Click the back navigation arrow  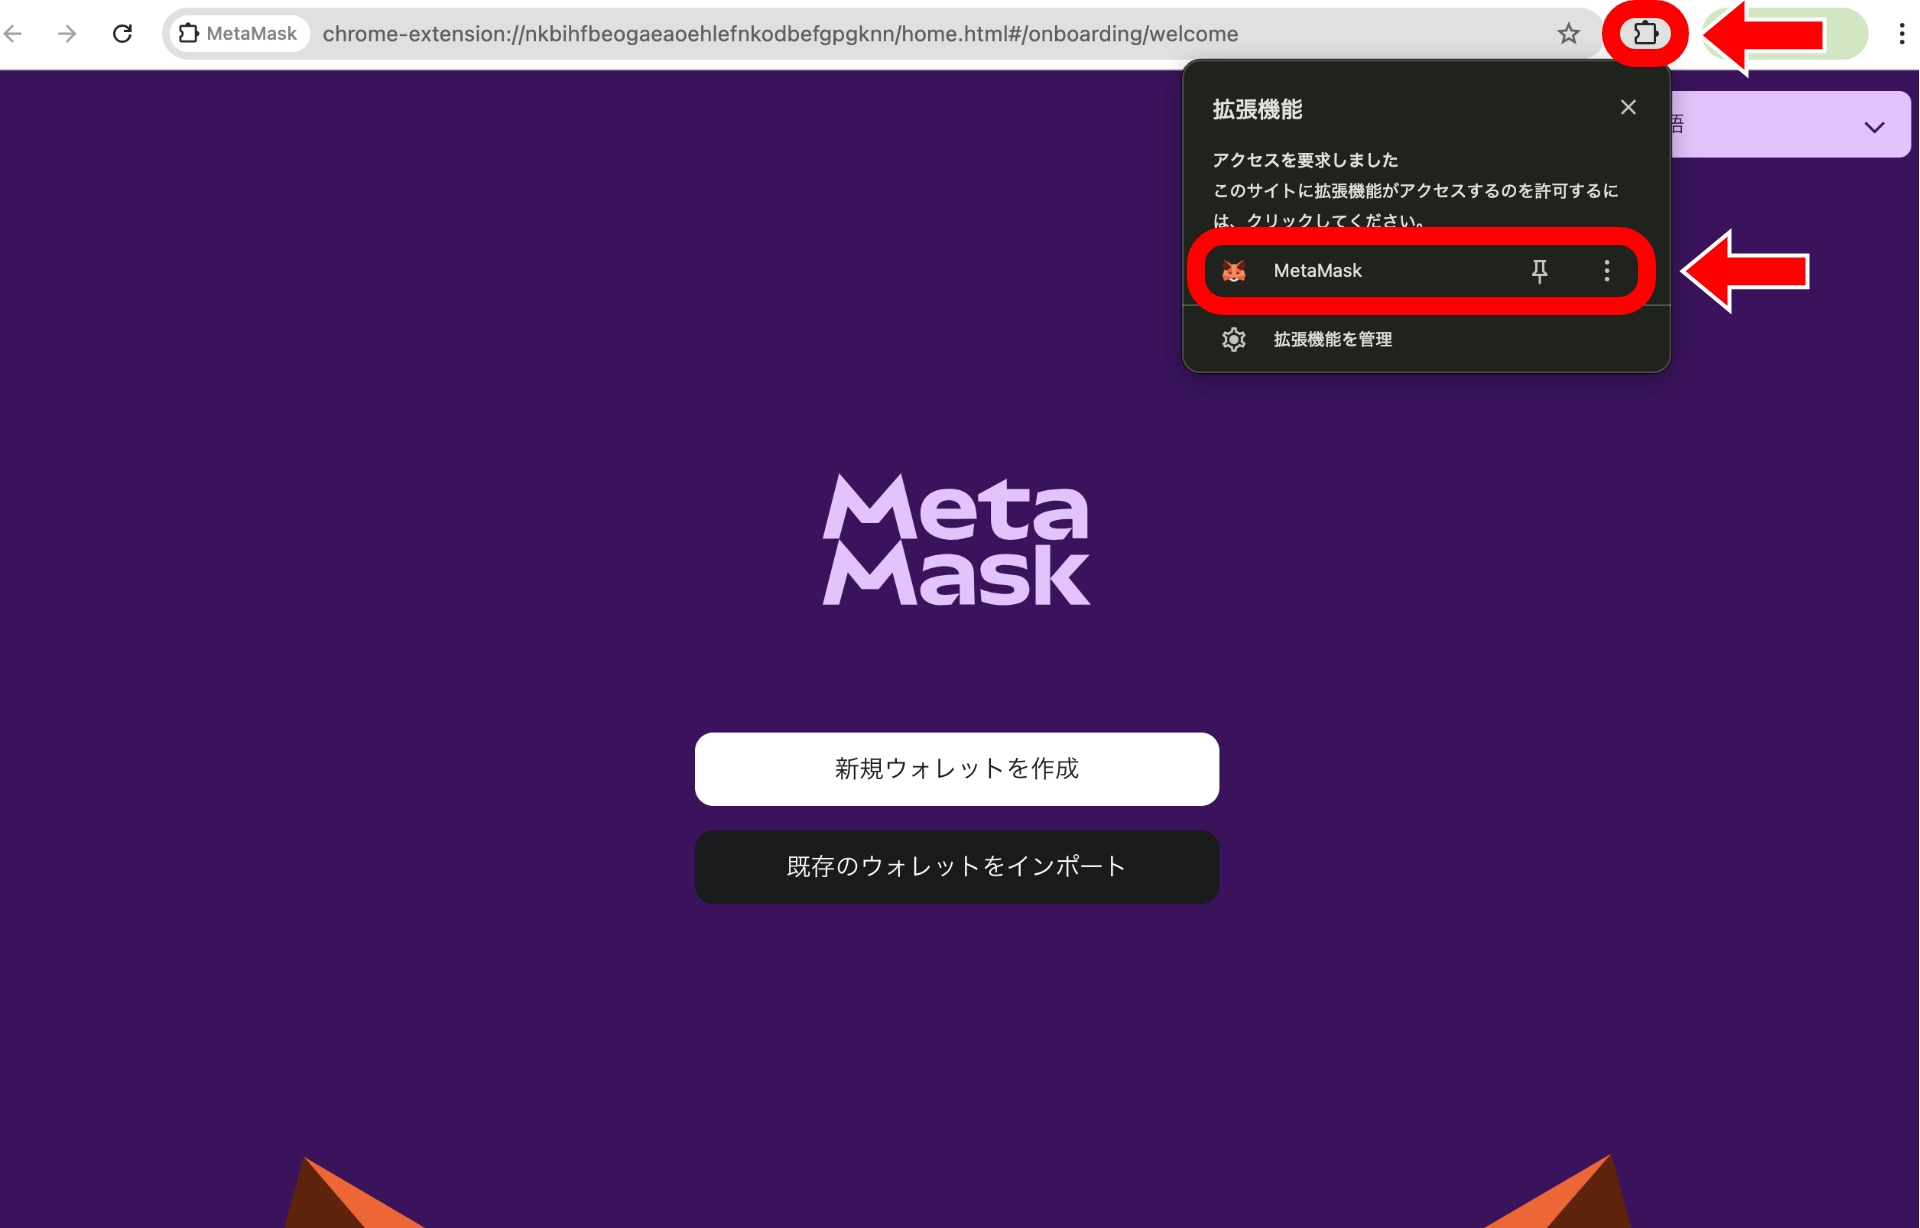[14, 33]
